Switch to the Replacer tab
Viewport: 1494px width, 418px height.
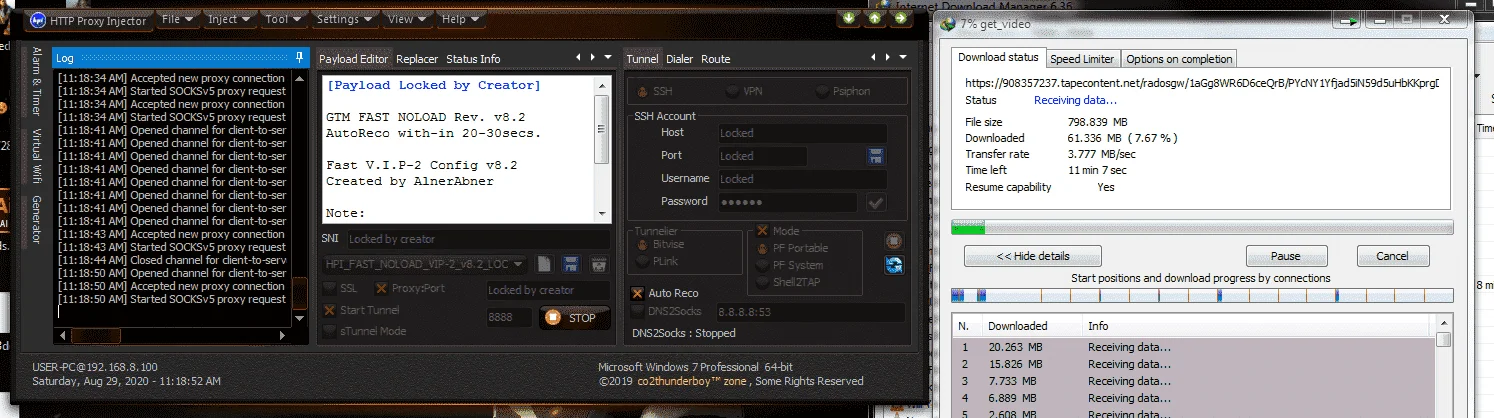coord(417,59)
